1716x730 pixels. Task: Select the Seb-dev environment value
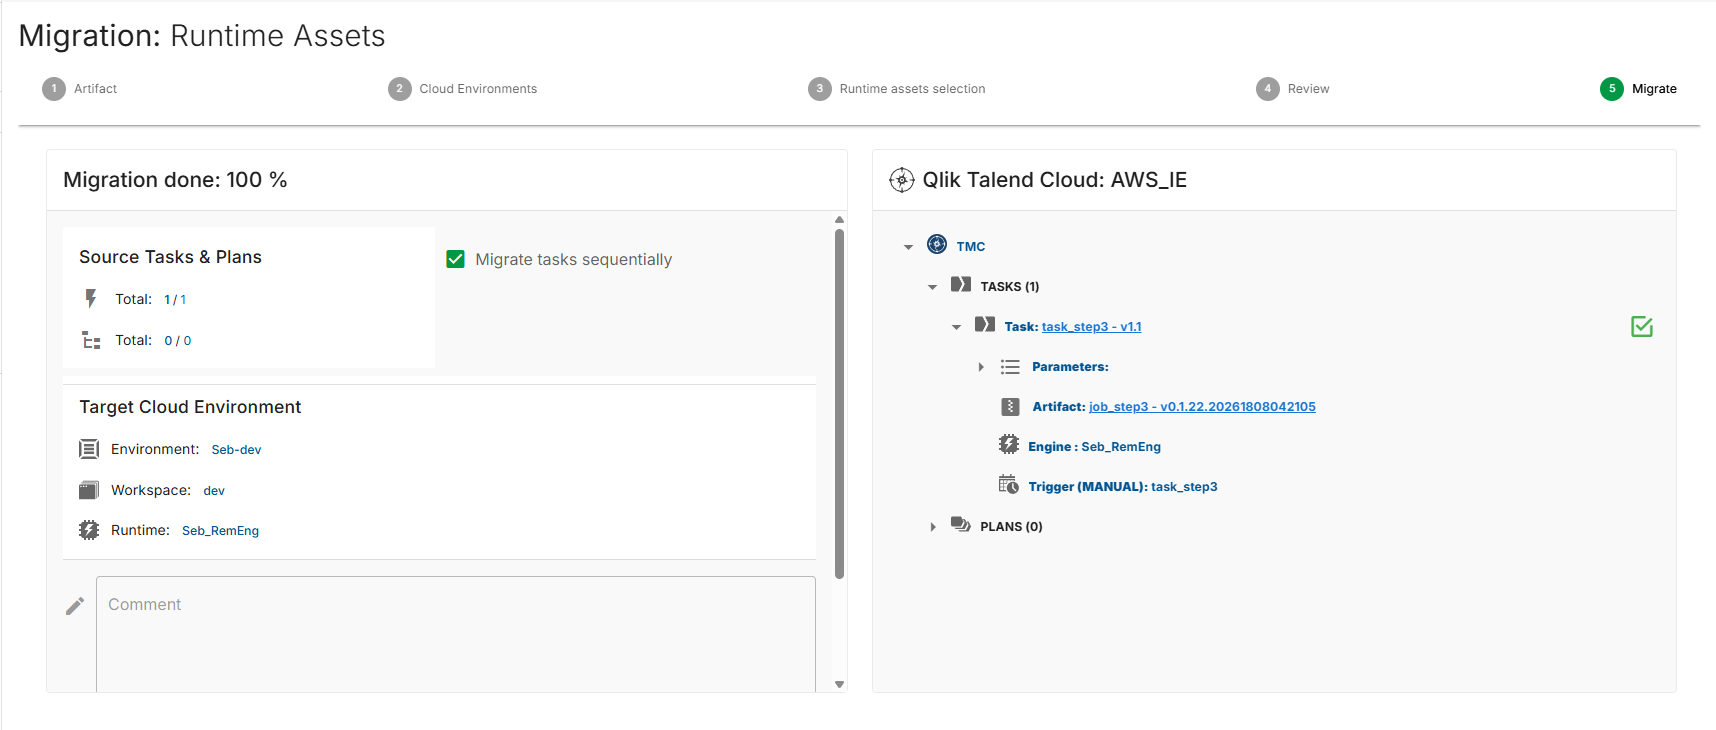coord(236,450)
